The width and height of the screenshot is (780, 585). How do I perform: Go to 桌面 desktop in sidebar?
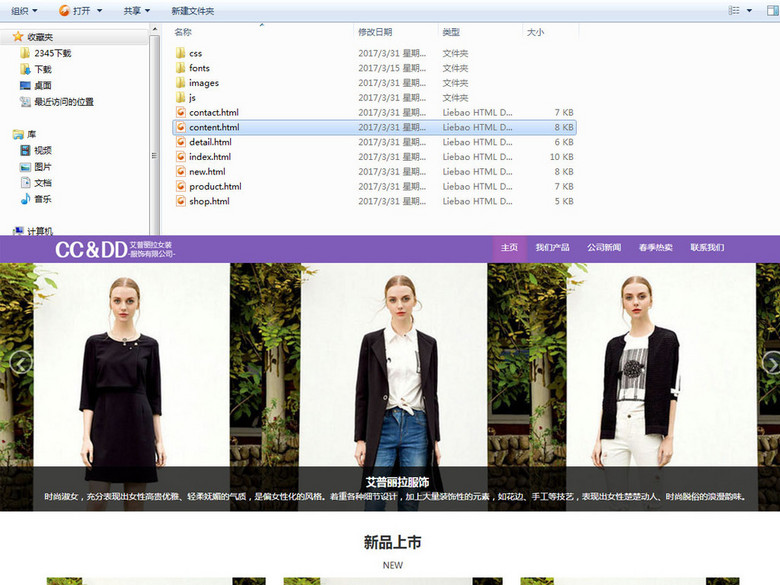pos(35,86)
